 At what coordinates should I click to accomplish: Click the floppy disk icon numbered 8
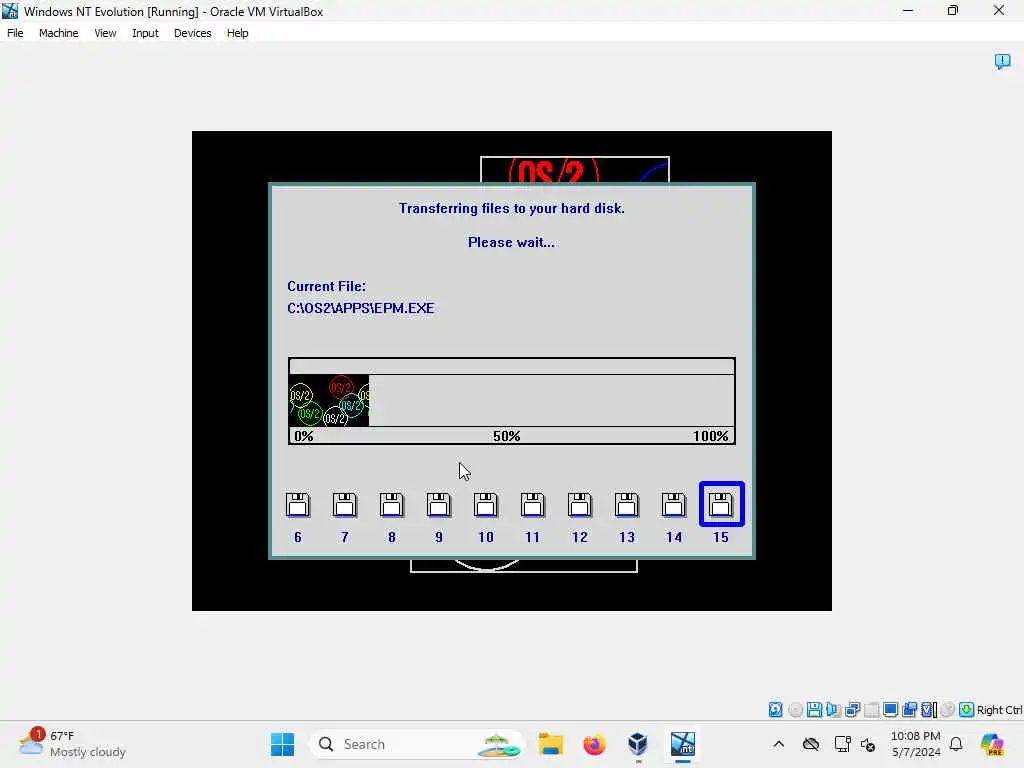(392, 505)
